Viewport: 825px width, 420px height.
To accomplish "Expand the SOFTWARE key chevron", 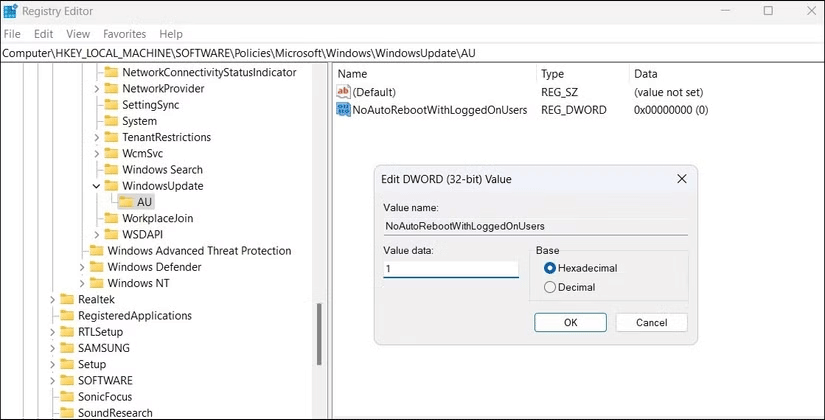I will click(x=52, y=380).
